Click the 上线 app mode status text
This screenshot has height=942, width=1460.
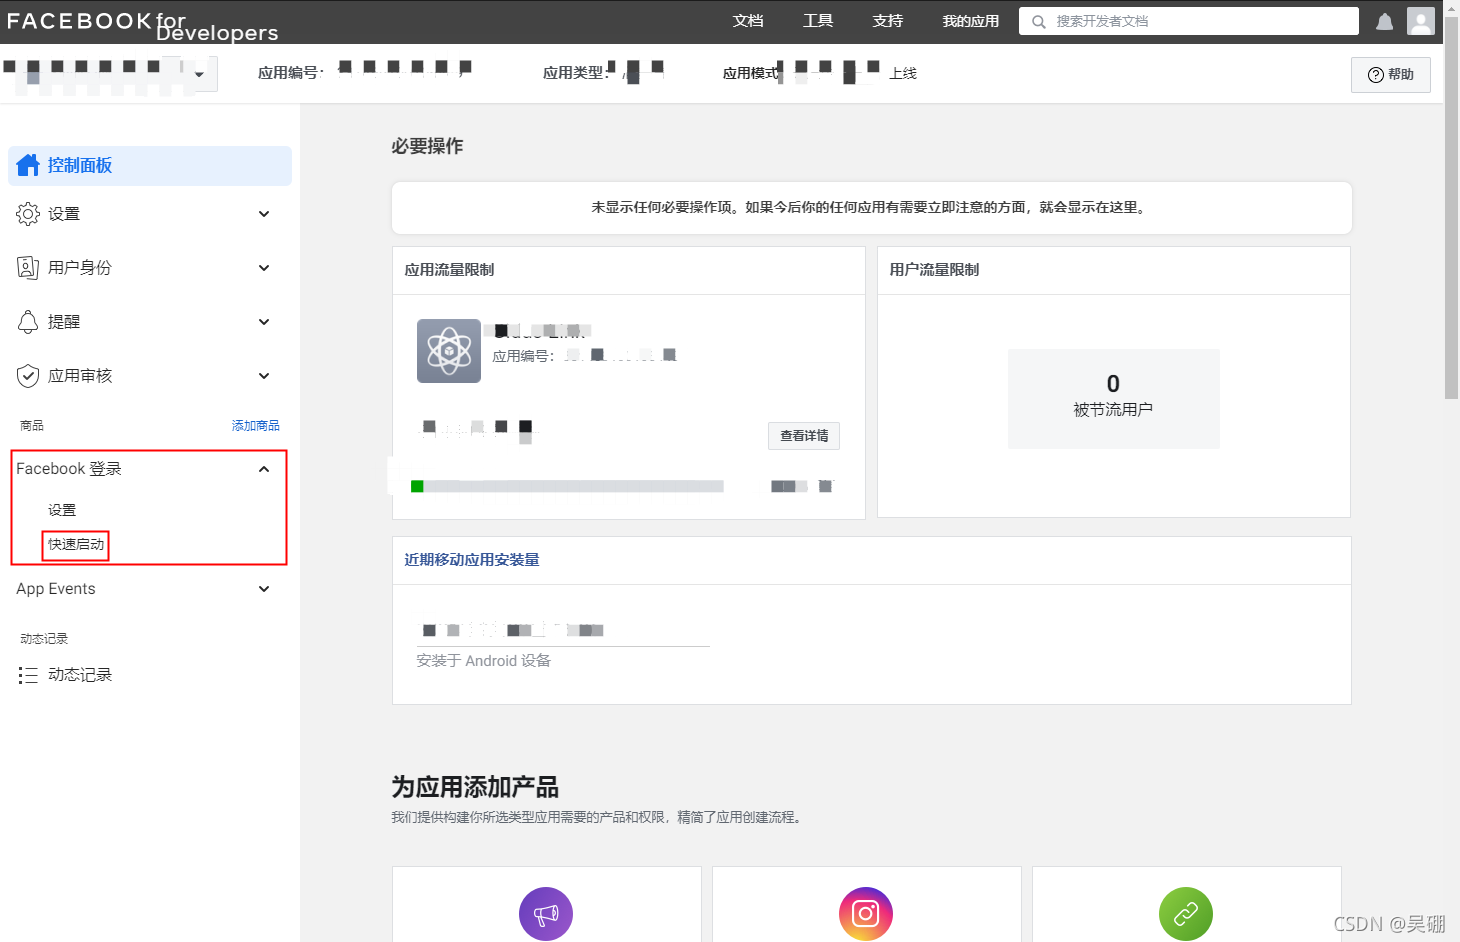[903, 74]
